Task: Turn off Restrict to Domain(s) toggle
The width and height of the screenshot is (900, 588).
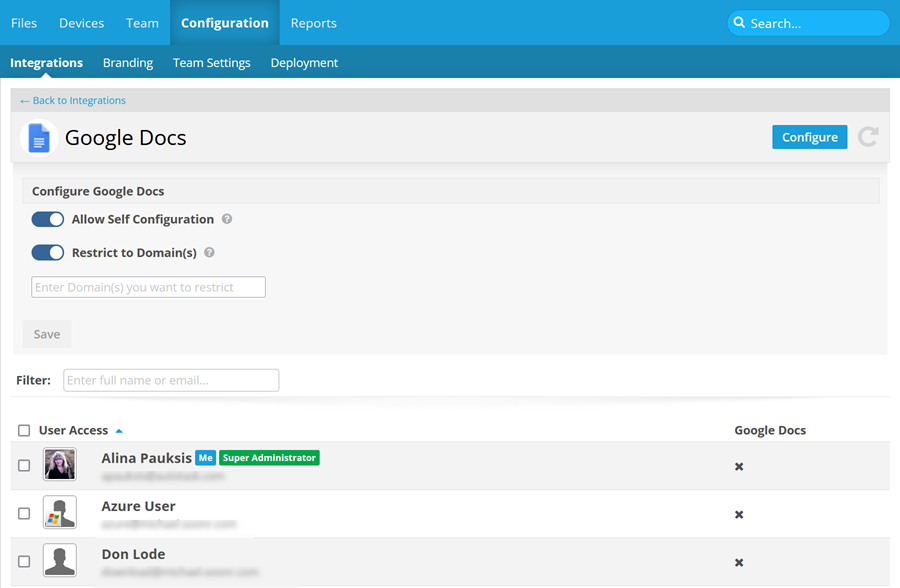Action: [48, 253]
